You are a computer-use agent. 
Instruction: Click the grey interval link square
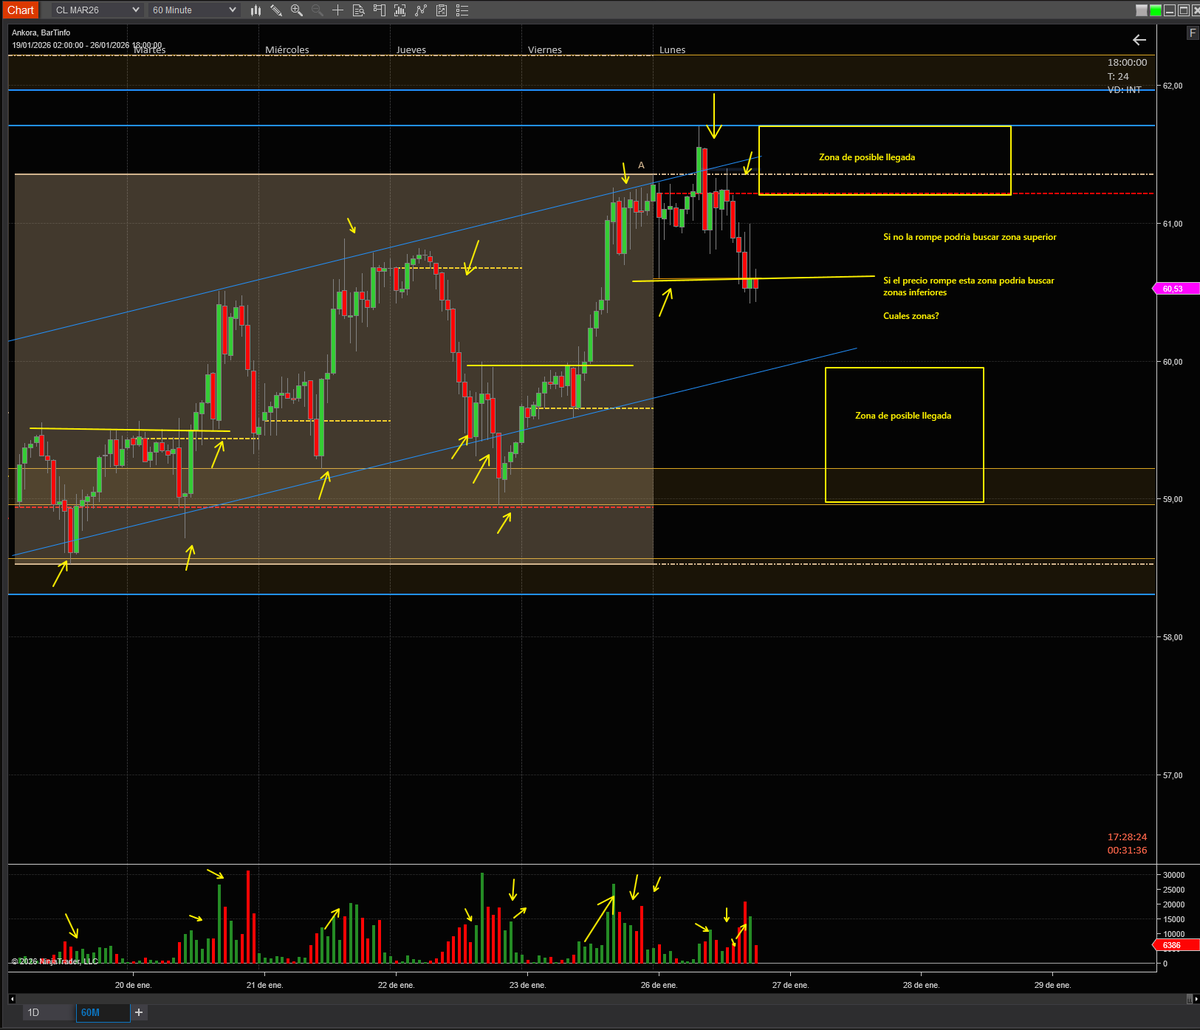click(x=1141, y=10)
